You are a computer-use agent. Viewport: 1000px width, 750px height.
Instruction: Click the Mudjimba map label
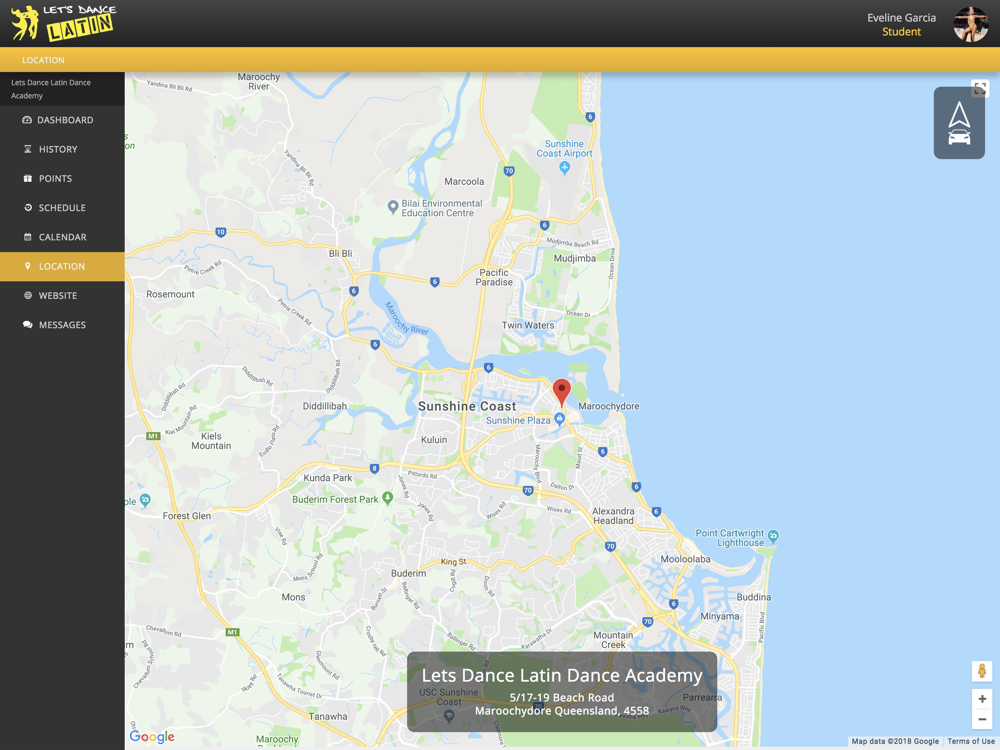coord(575,258)
